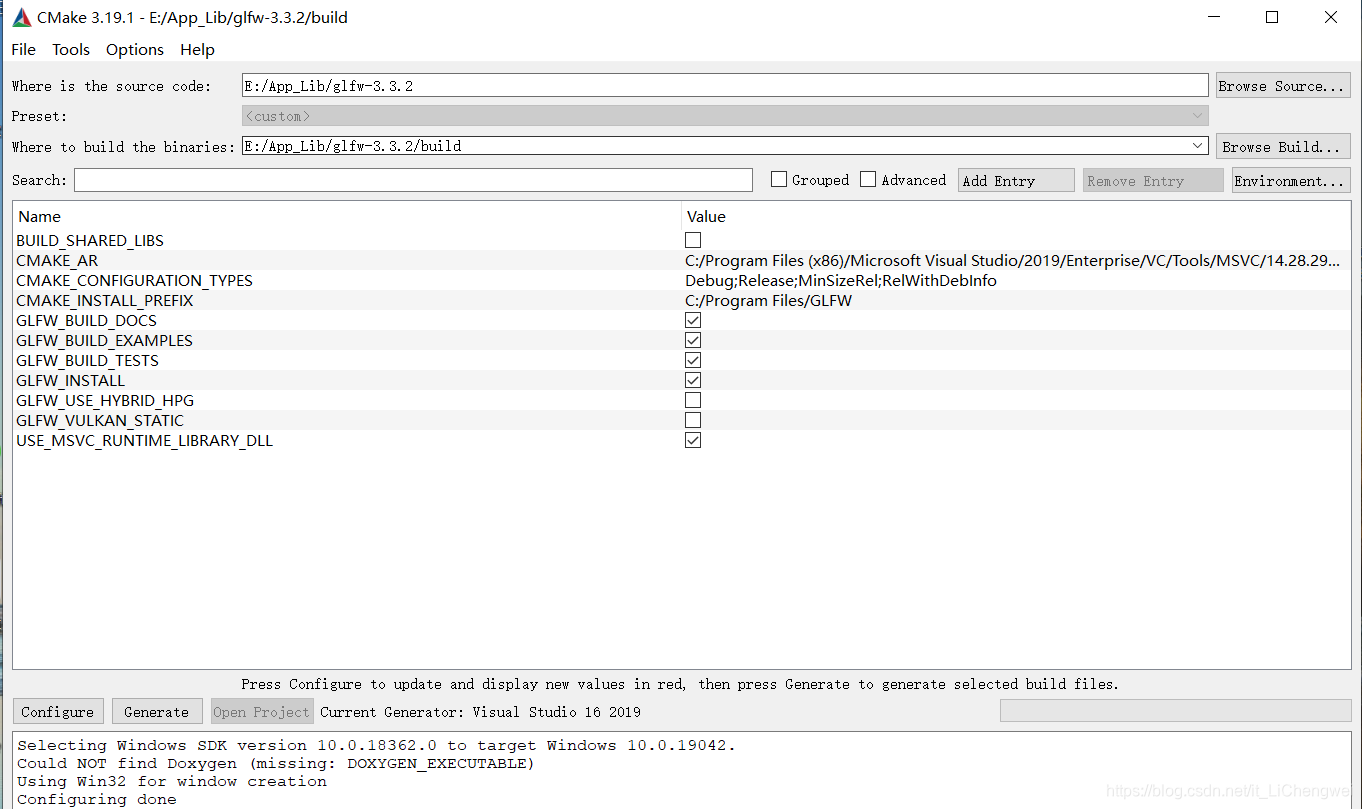This screenshot has width=1362, height=809.
Task: Click the empty progress bar
Action: point(1175,711)
